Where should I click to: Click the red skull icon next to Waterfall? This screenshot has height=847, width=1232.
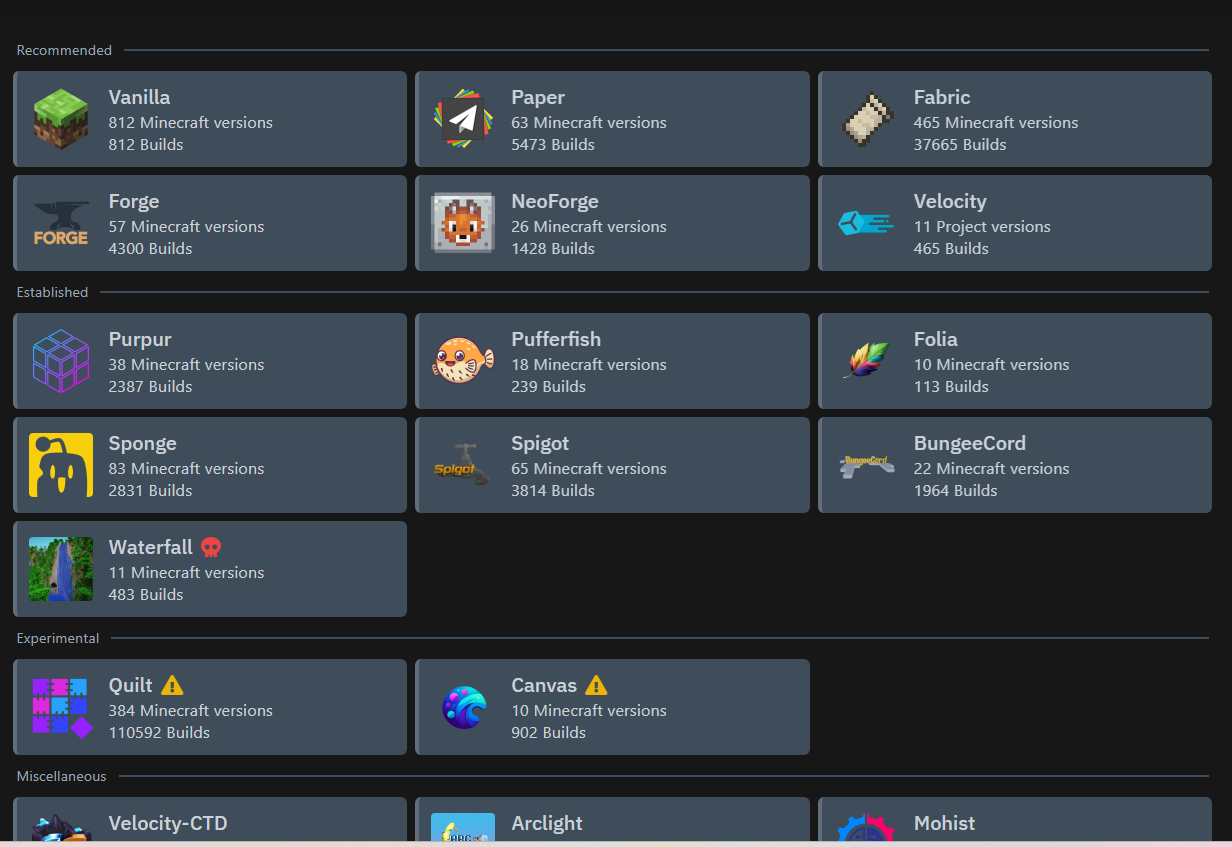tap(211, 547)
